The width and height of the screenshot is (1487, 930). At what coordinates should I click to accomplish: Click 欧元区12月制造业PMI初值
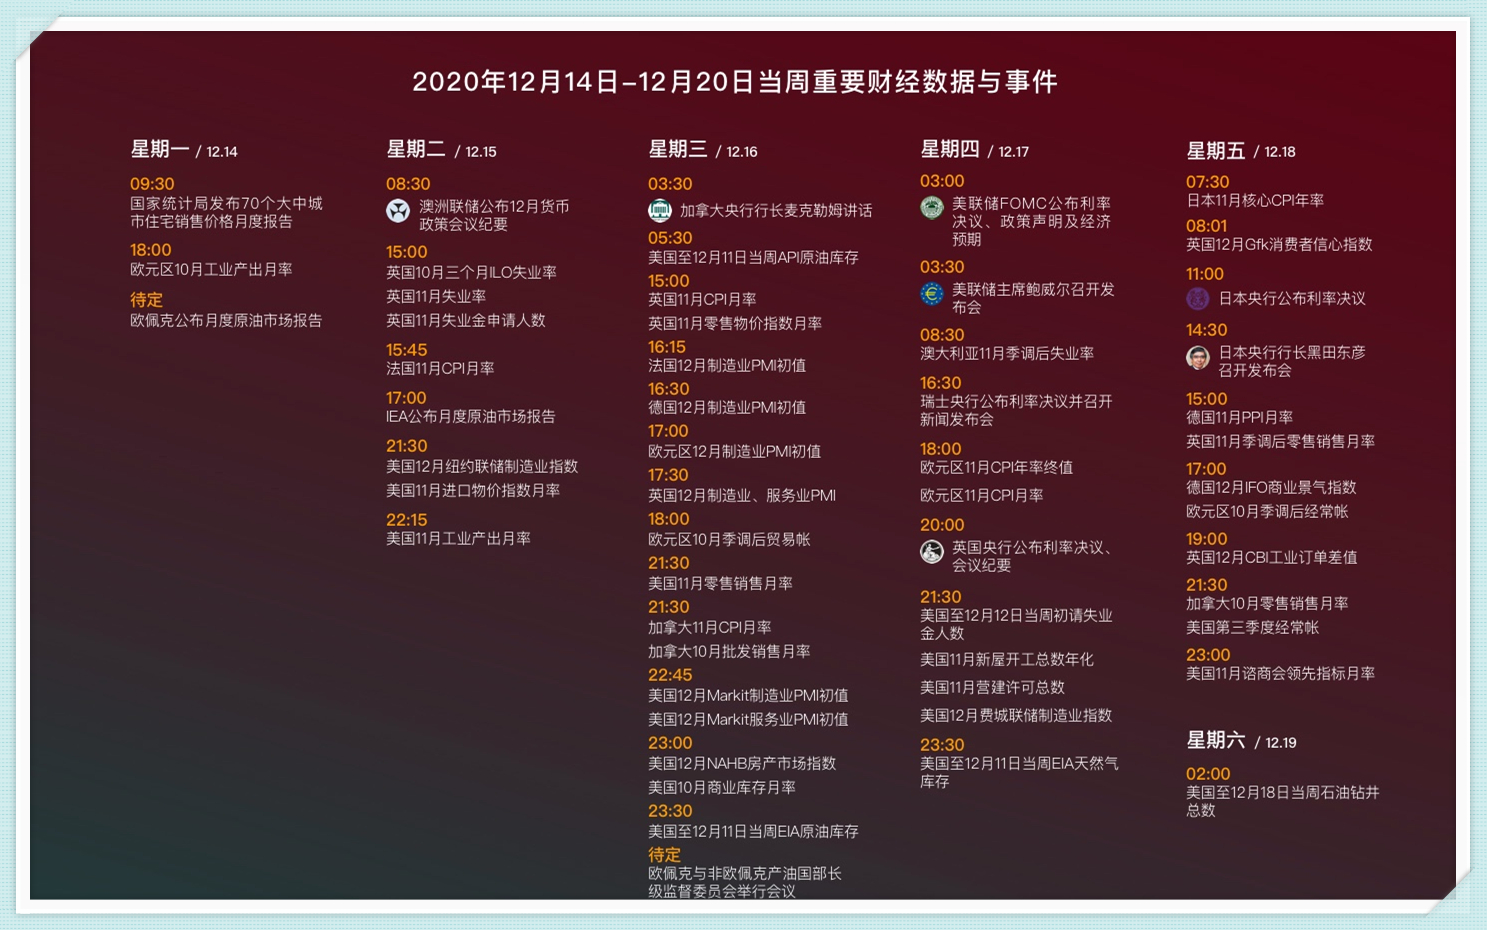coord(734,451)
